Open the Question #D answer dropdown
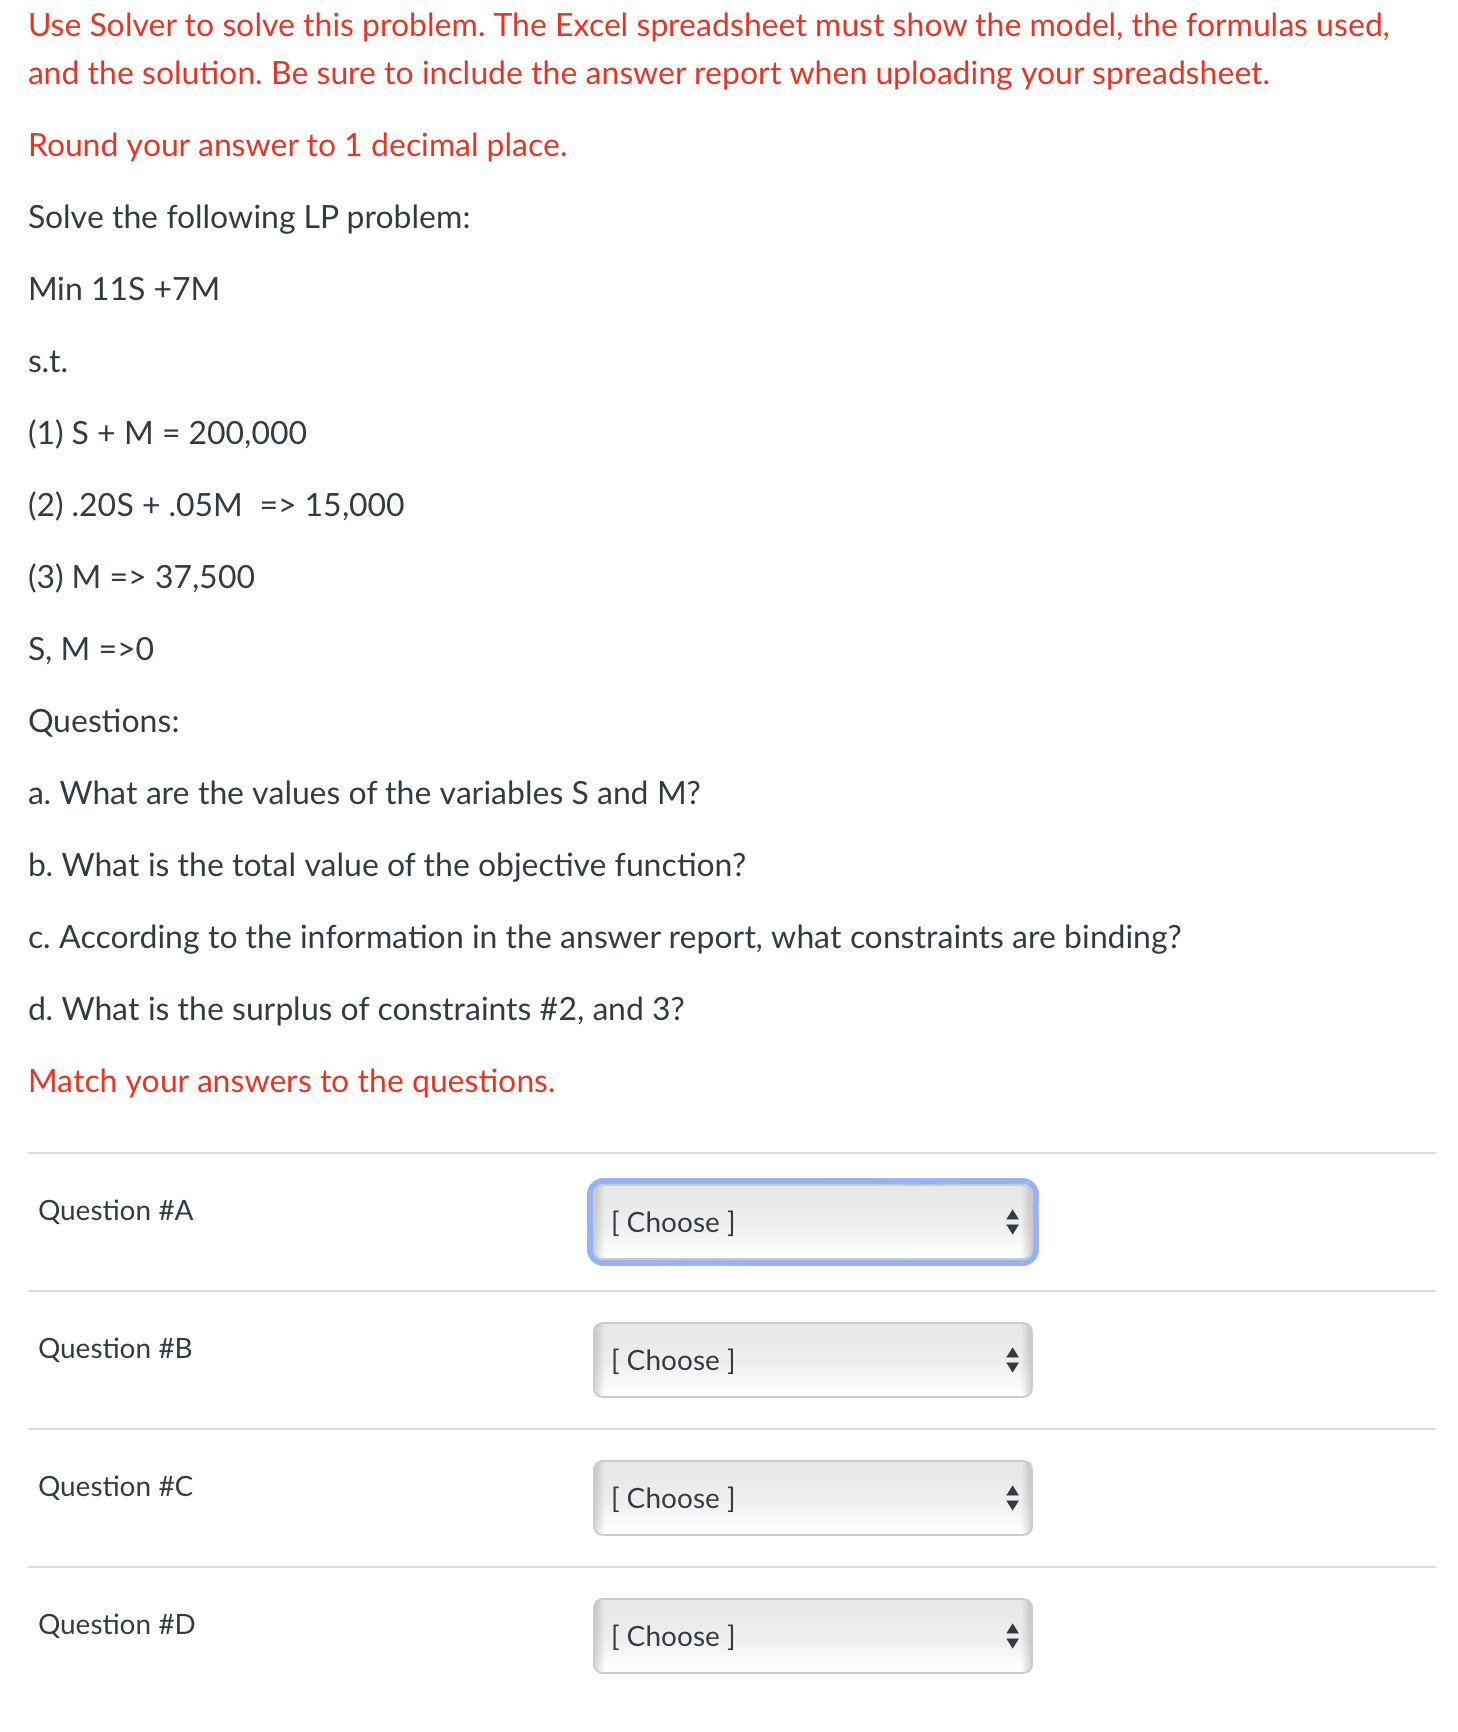This screenshot has width=1458, height=1732. pyautogui.click(x=812, y=1636)
